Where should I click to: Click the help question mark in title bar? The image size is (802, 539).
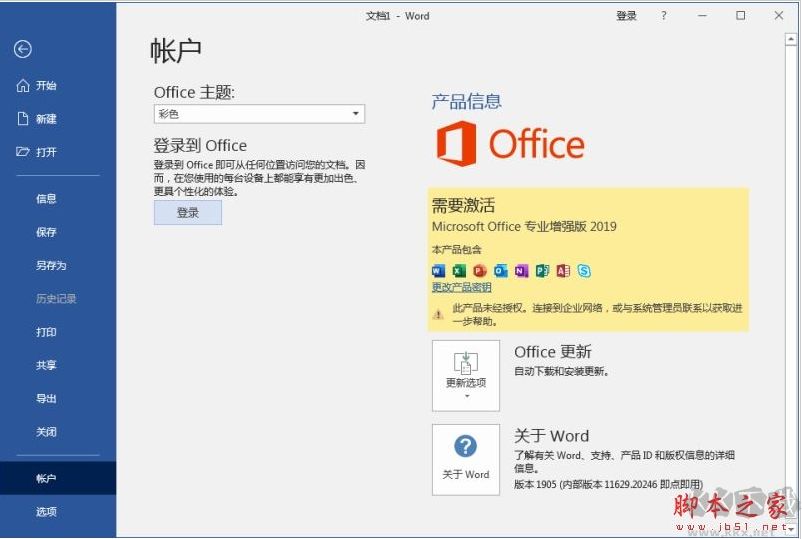pyautogui.click(x=664, y=16)
